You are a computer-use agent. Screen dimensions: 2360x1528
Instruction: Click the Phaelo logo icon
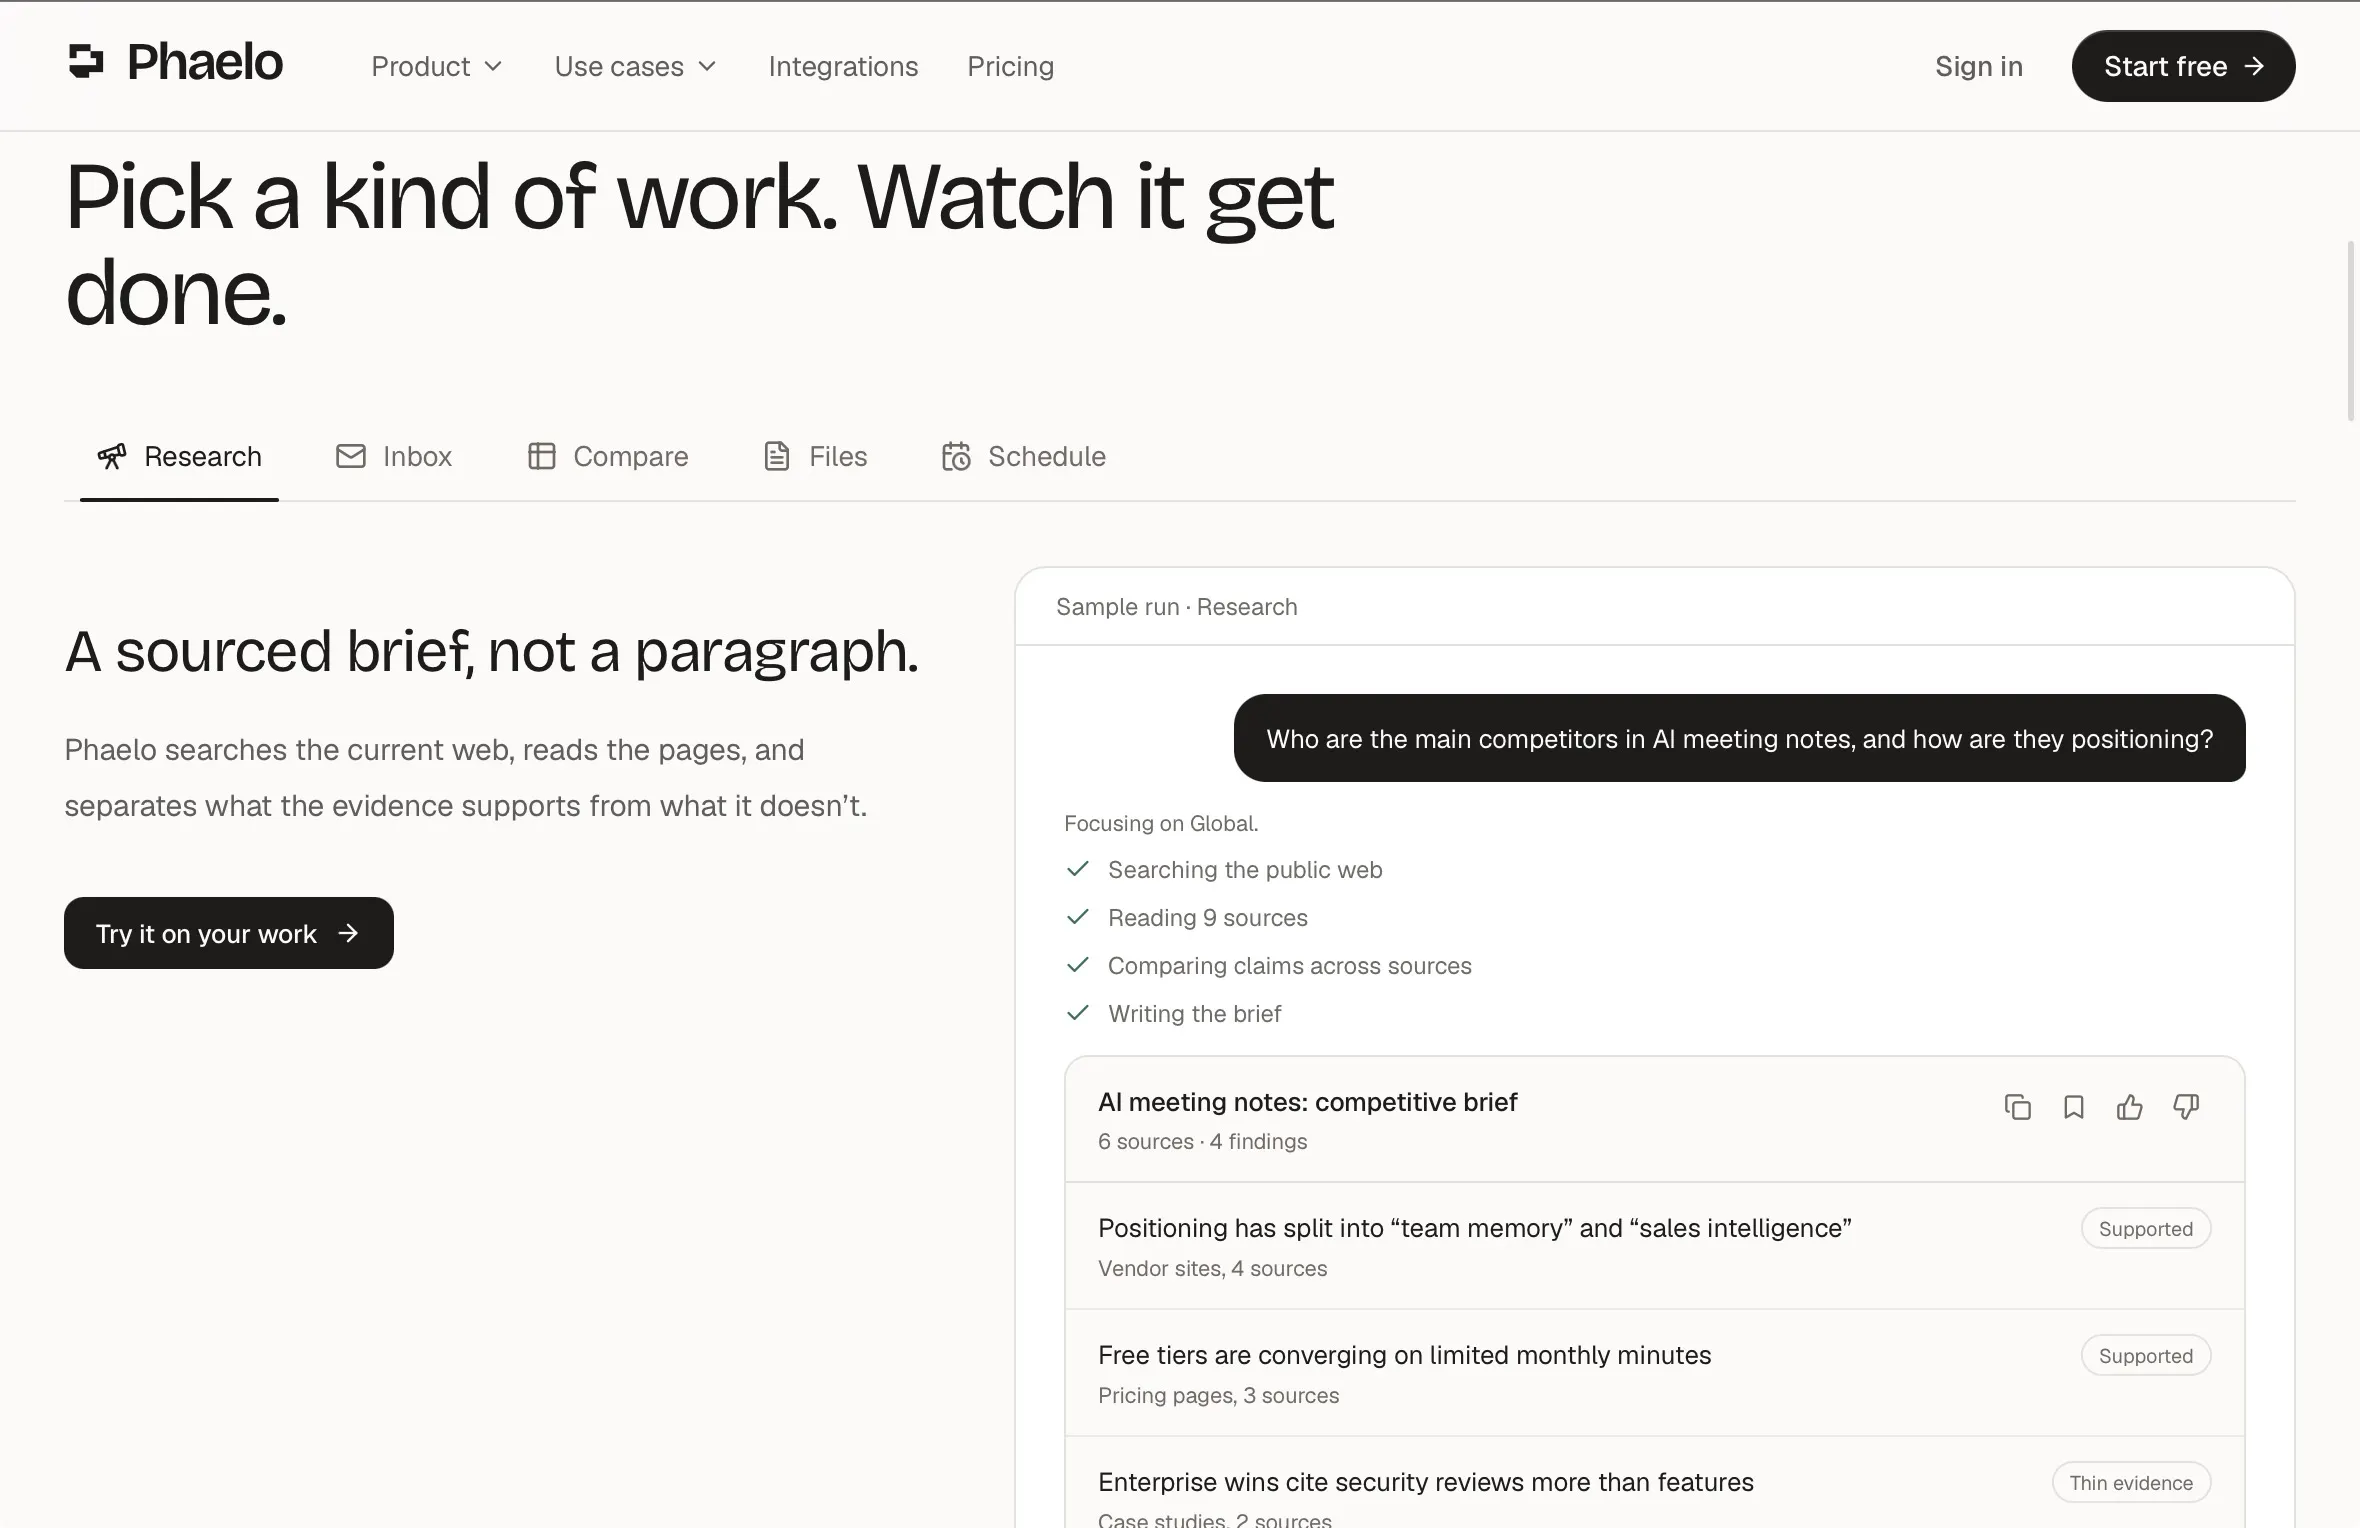coord(86,62)
